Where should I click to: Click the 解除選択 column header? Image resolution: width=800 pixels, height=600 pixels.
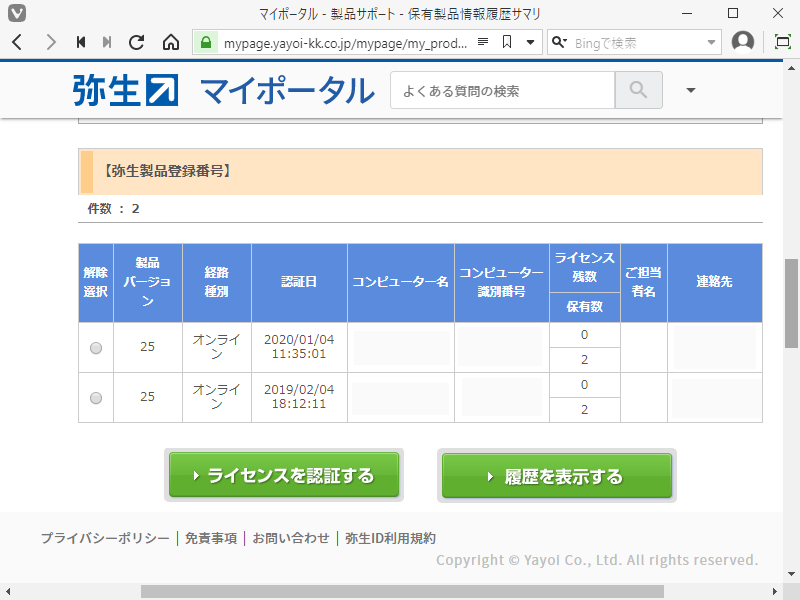click(96, 283)
